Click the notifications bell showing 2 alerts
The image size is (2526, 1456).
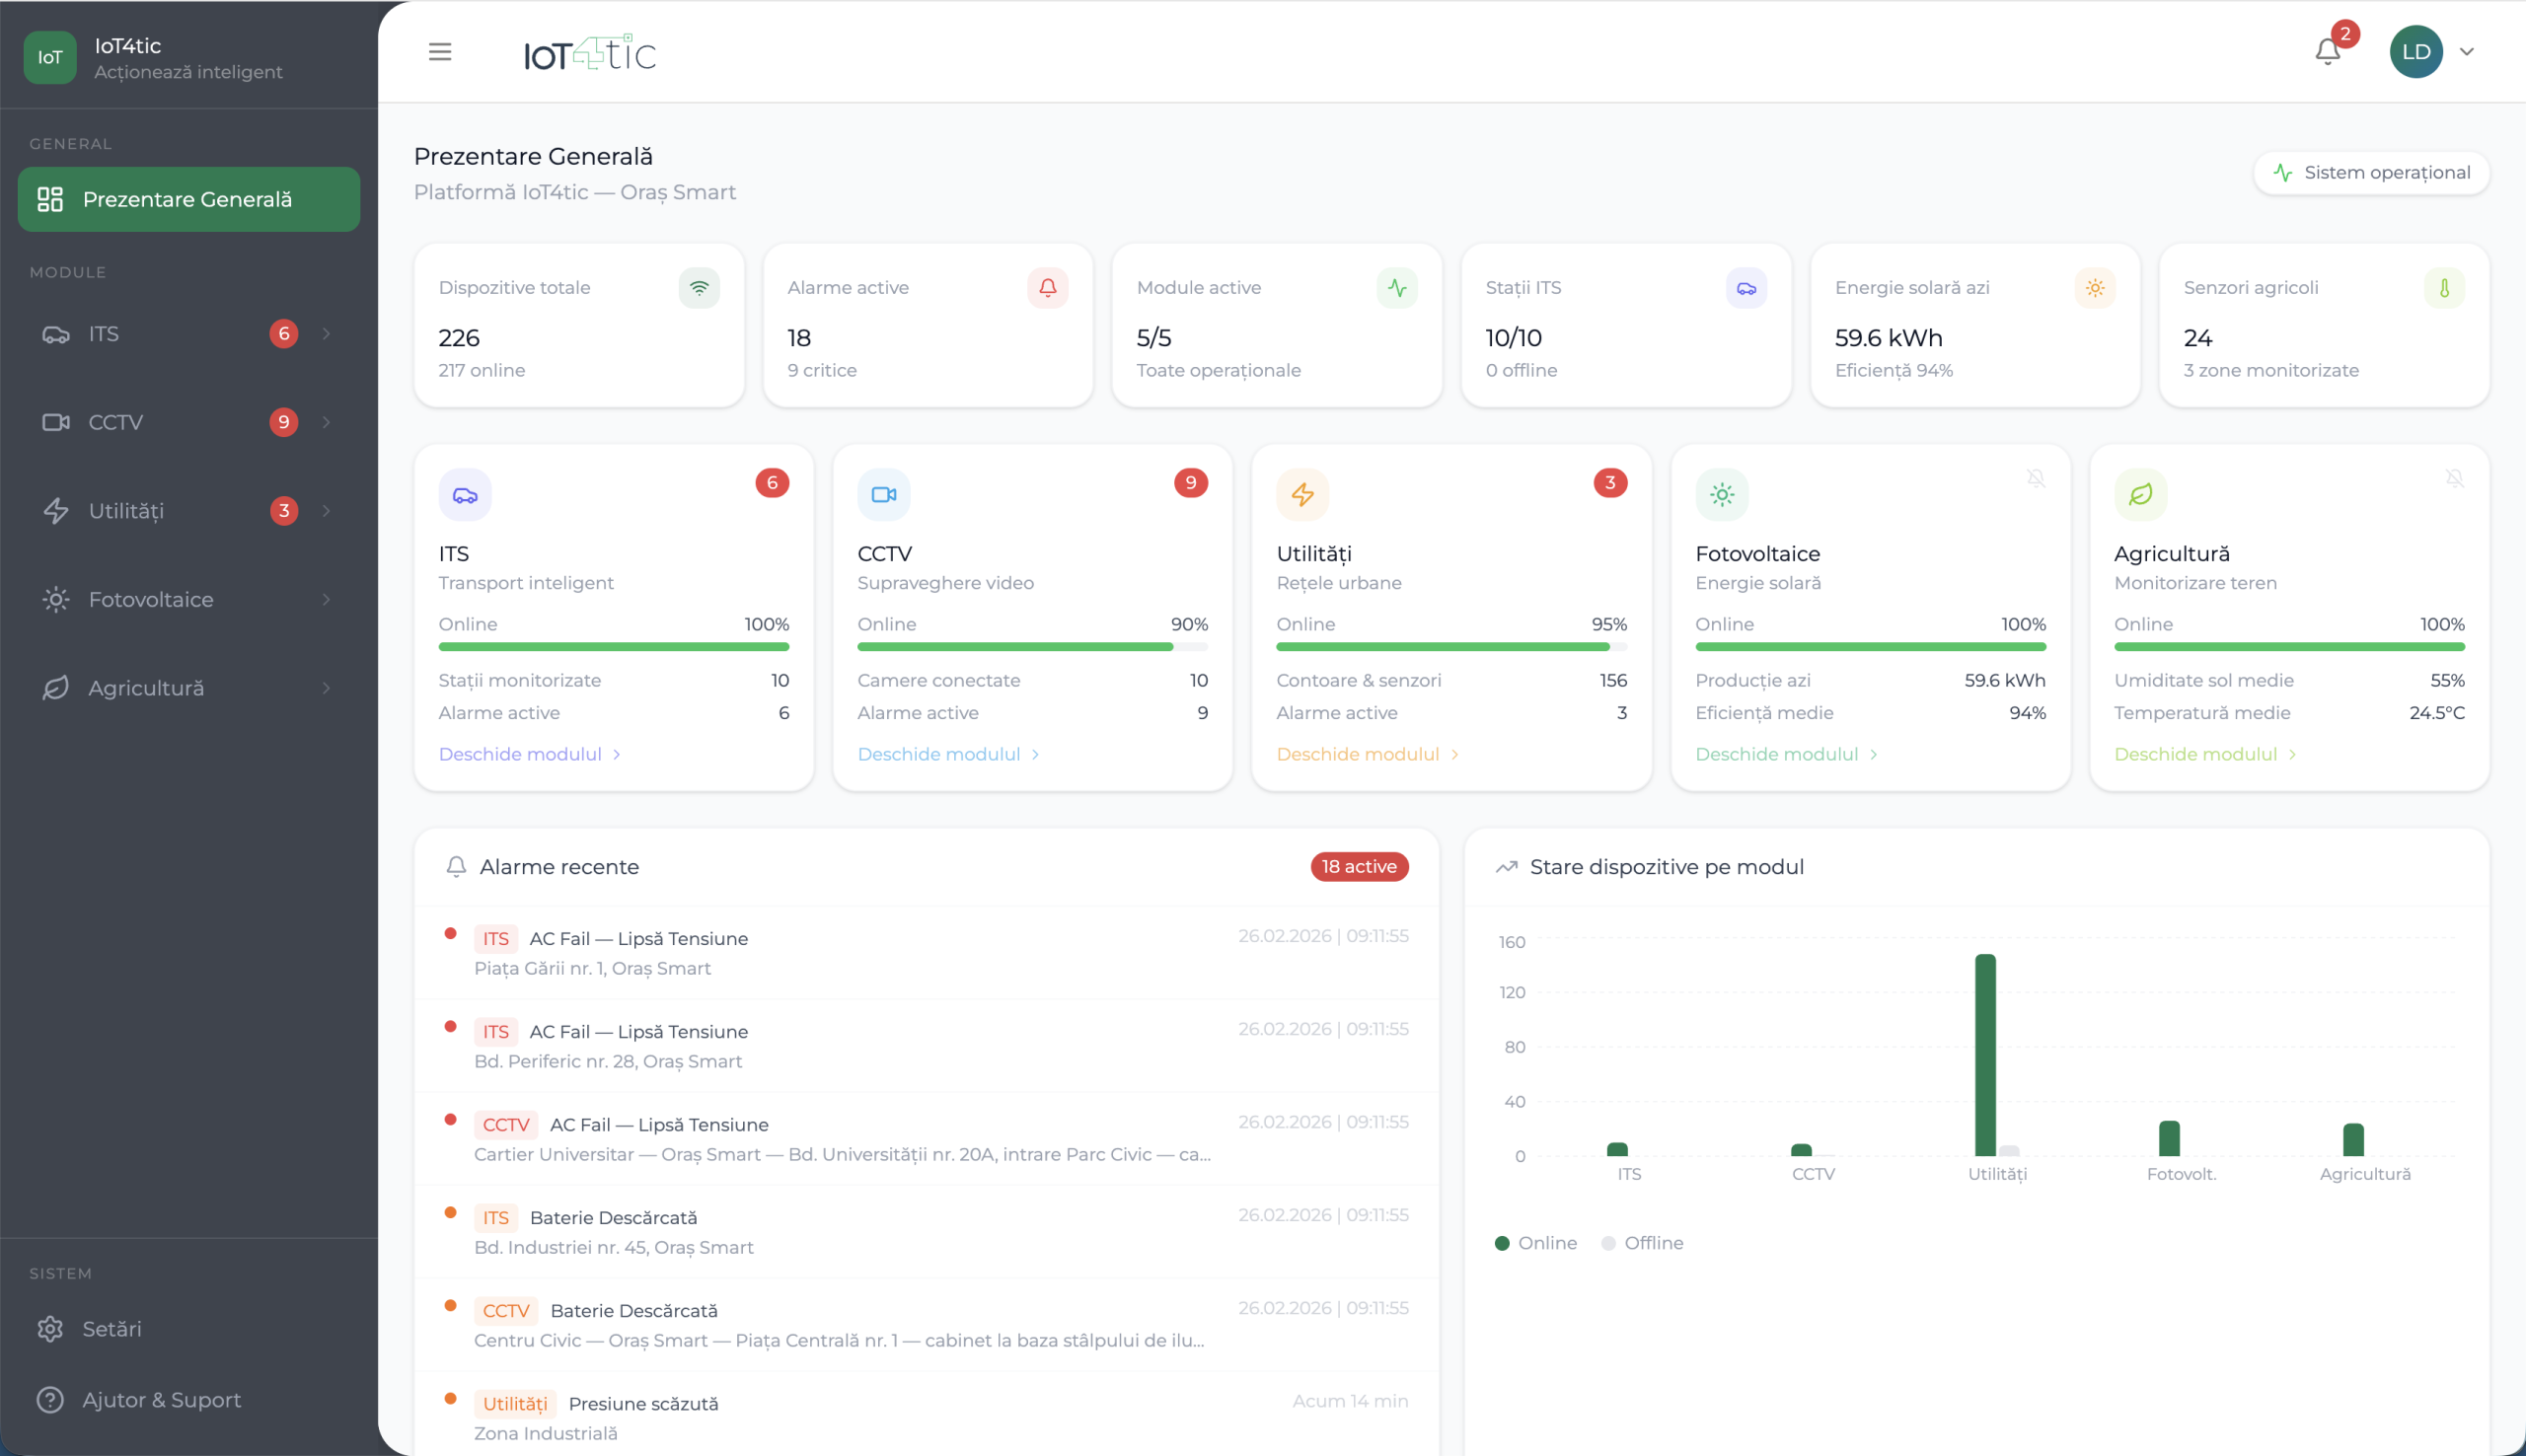[2327, 50]
